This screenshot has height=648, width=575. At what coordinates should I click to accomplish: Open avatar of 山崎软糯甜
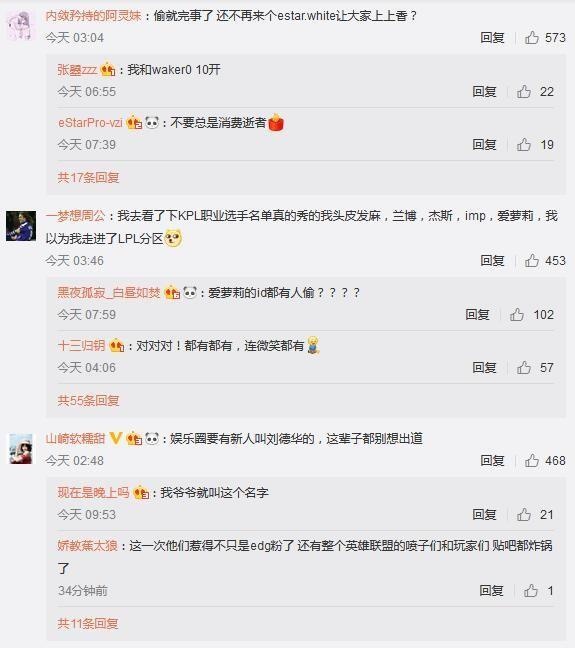point(21,449)
